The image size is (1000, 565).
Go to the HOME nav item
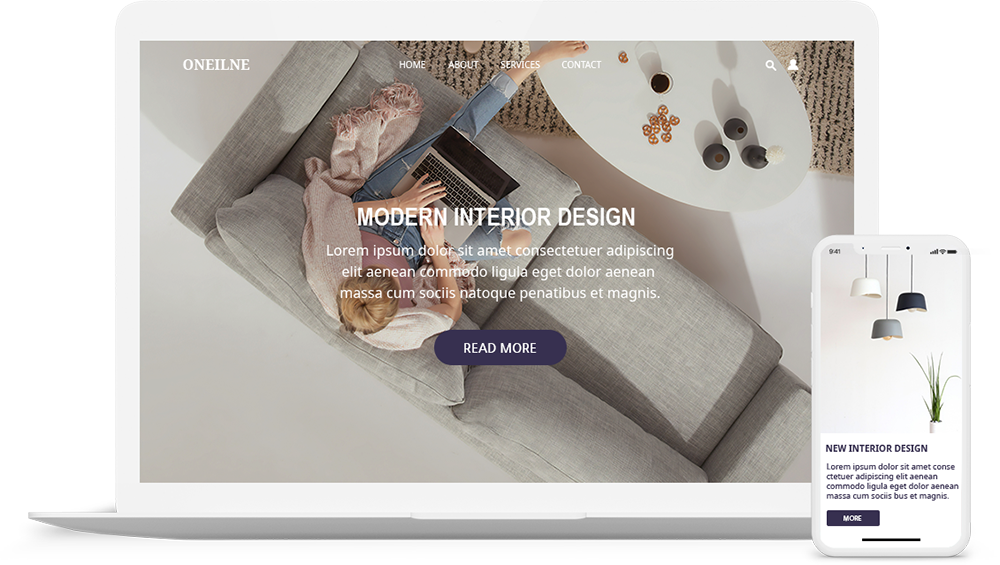pos(412,64)
